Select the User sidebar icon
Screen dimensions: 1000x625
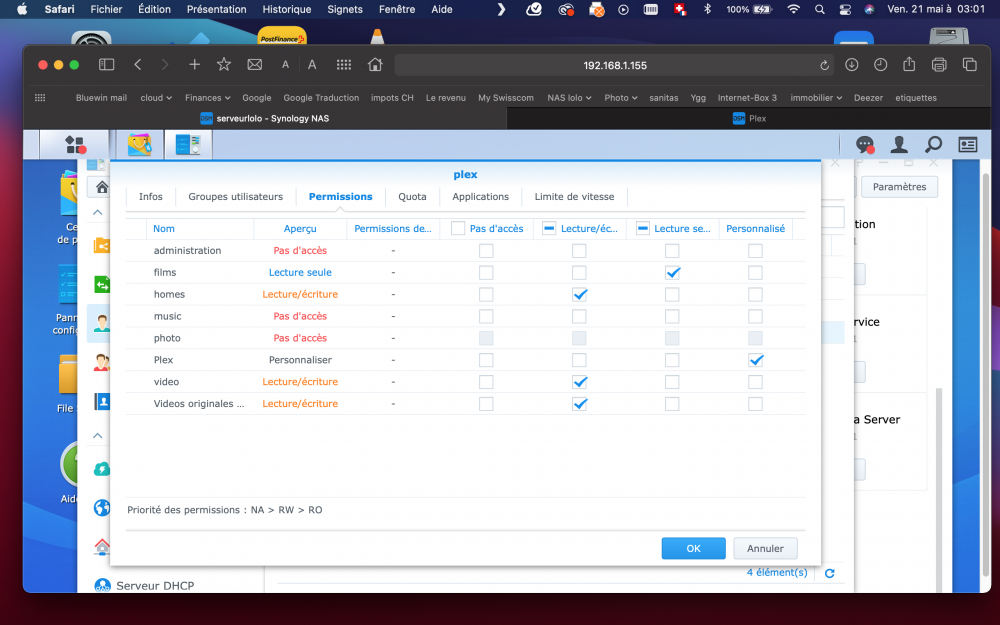tap(102, 323)
